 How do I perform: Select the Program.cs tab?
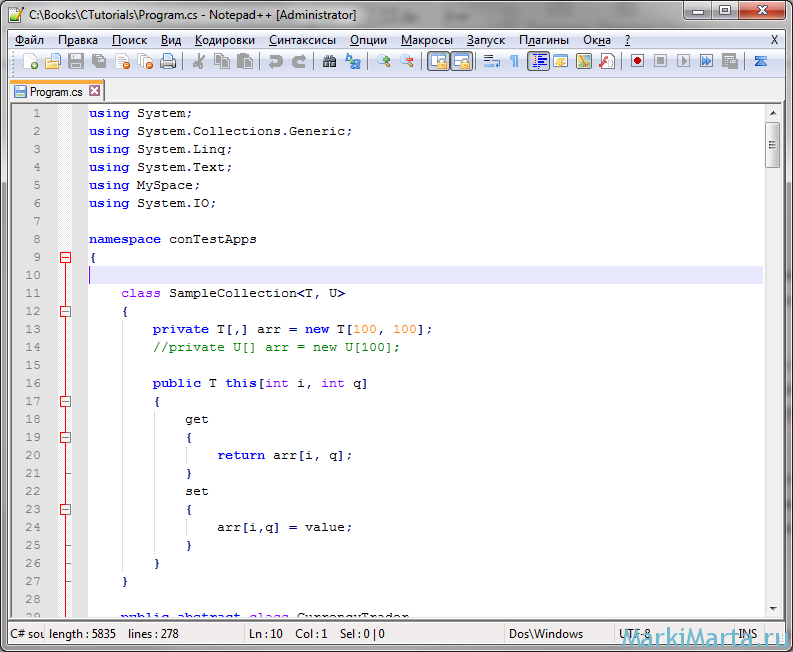56,92
